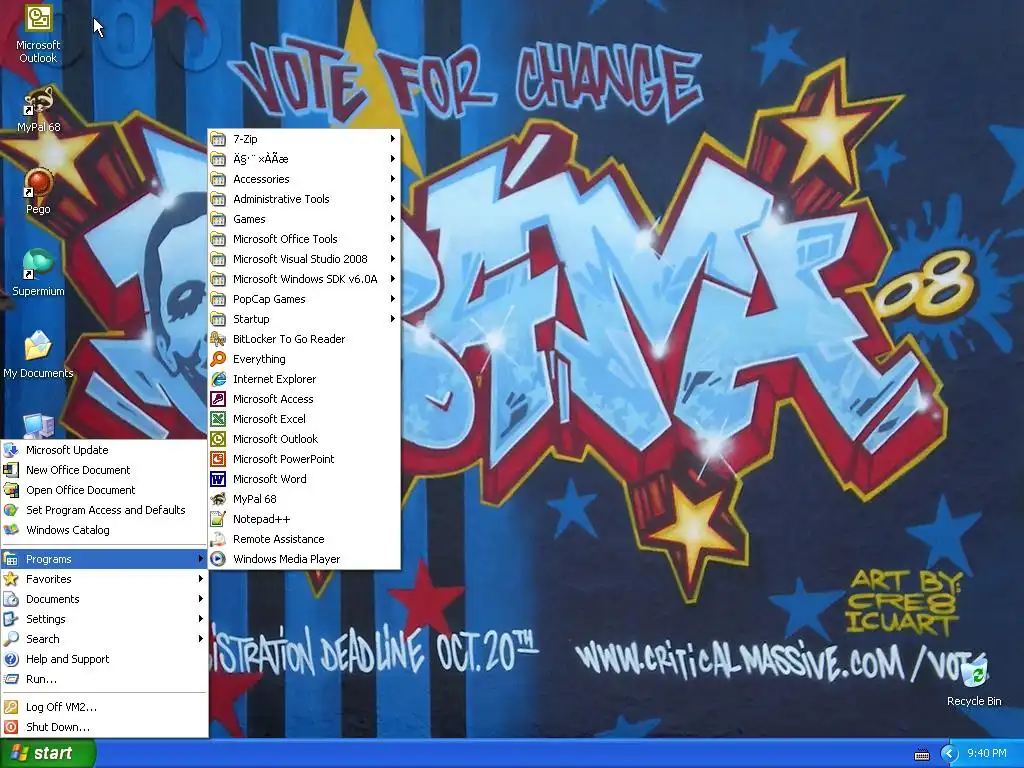Open Windows Catalog

[x=104, y=530]
